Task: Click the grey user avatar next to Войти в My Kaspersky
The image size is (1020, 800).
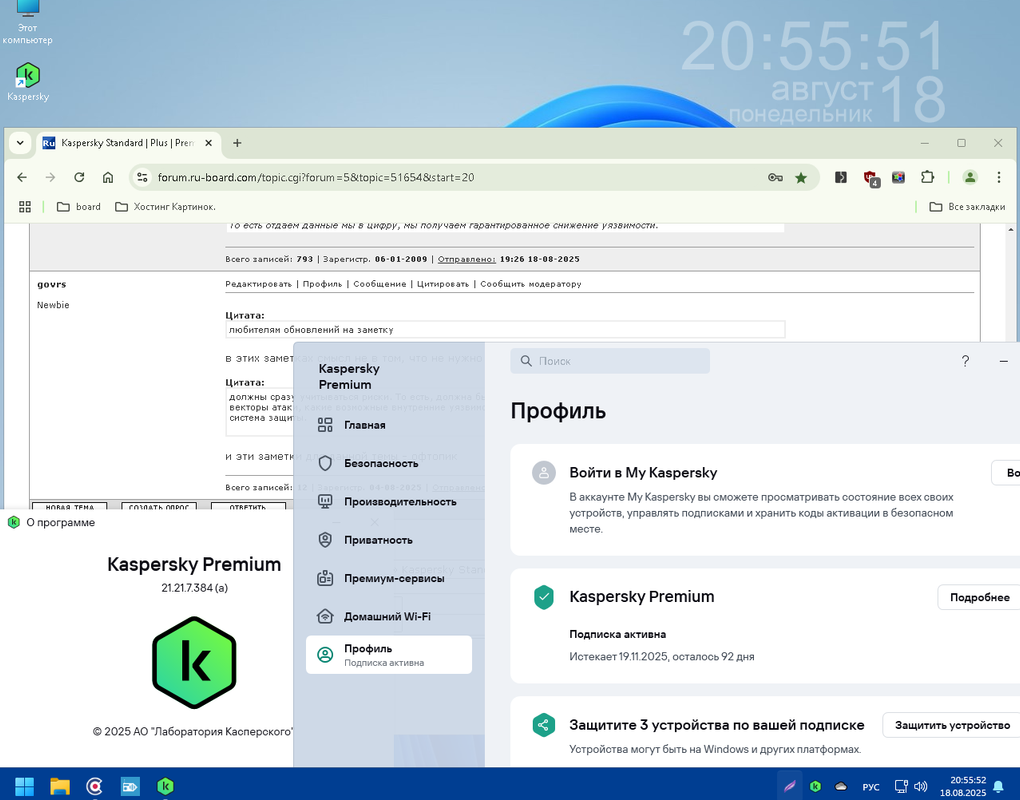Action: point(543,473)
